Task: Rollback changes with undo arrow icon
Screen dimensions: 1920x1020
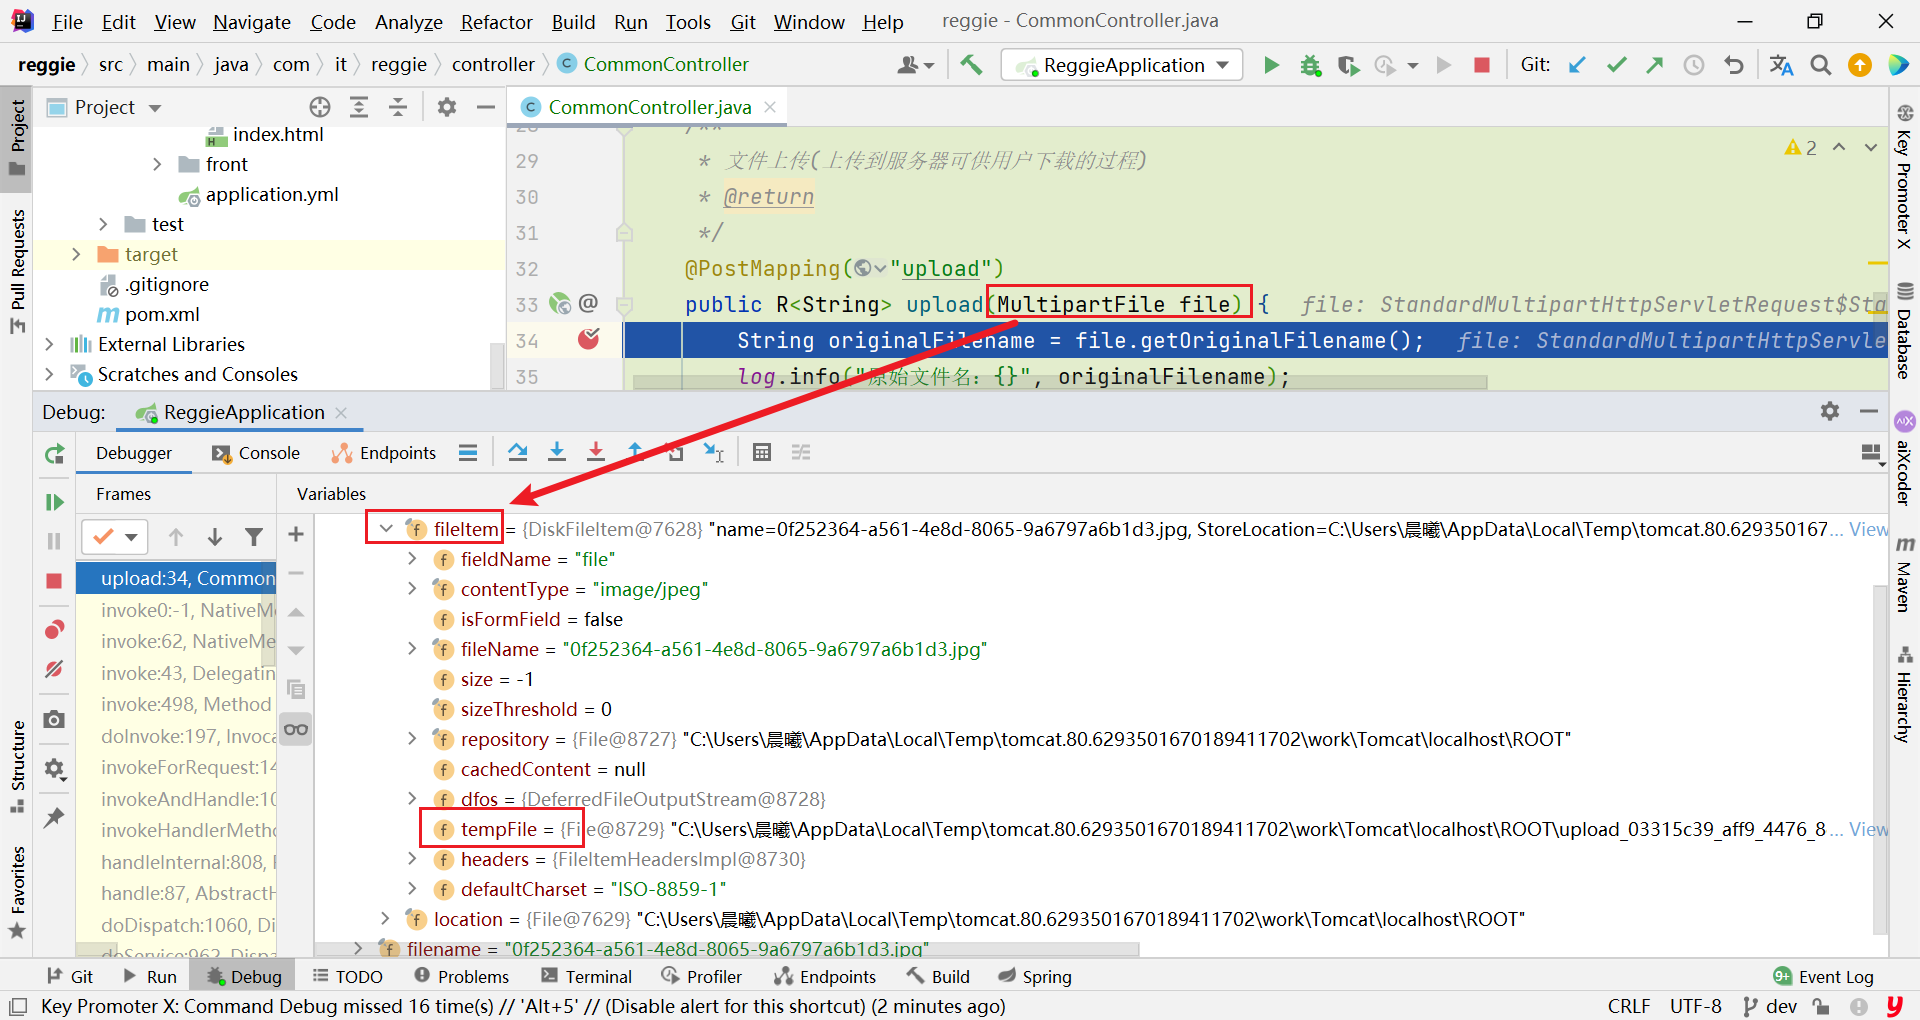Action: tap(1733, 65)
